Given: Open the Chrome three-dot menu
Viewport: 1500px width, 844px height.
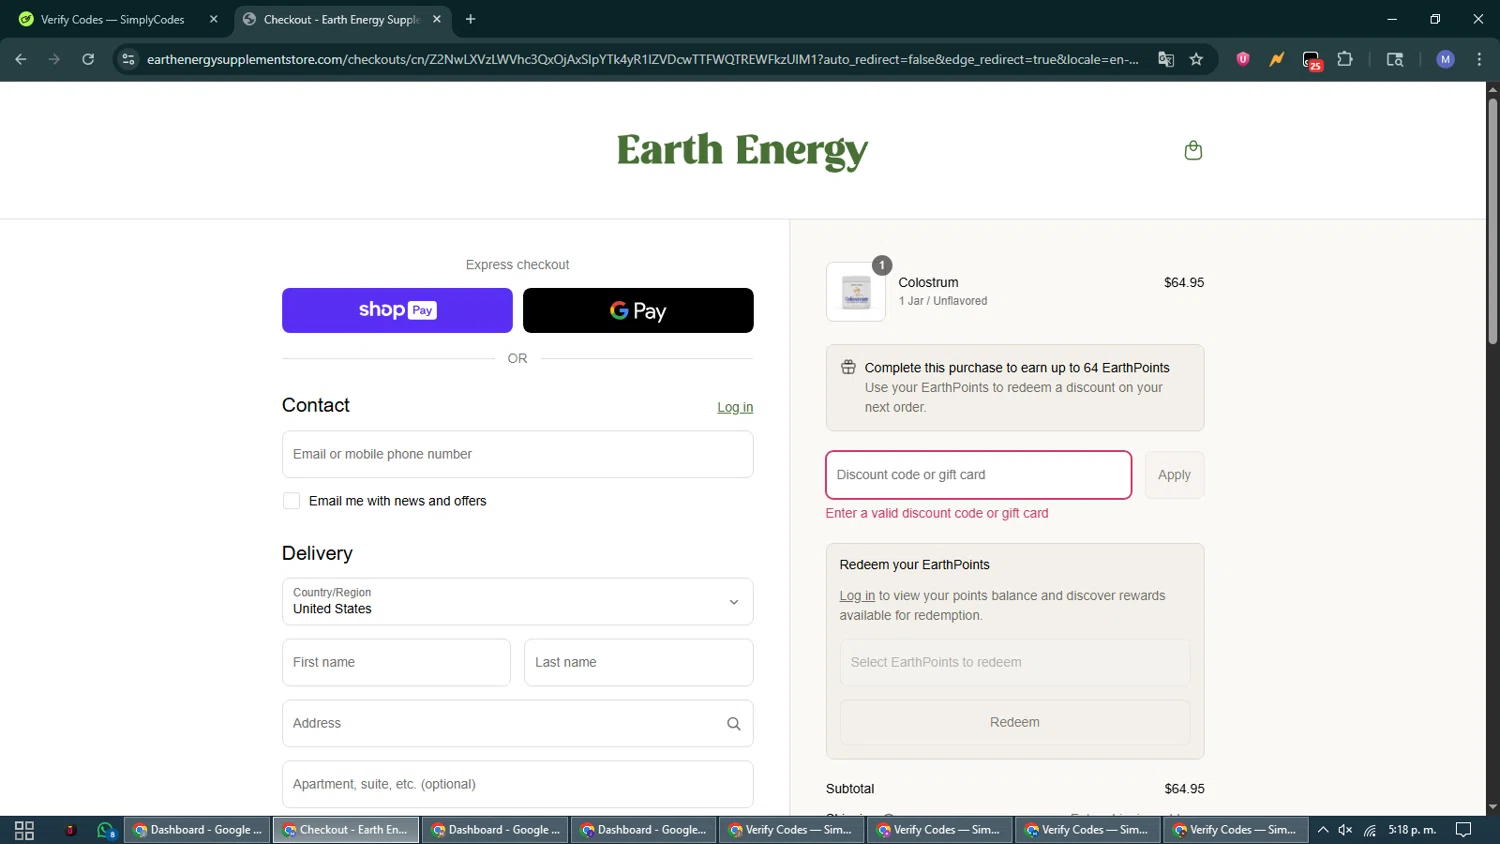Looking at the screenshot, I should (1479, 59).
